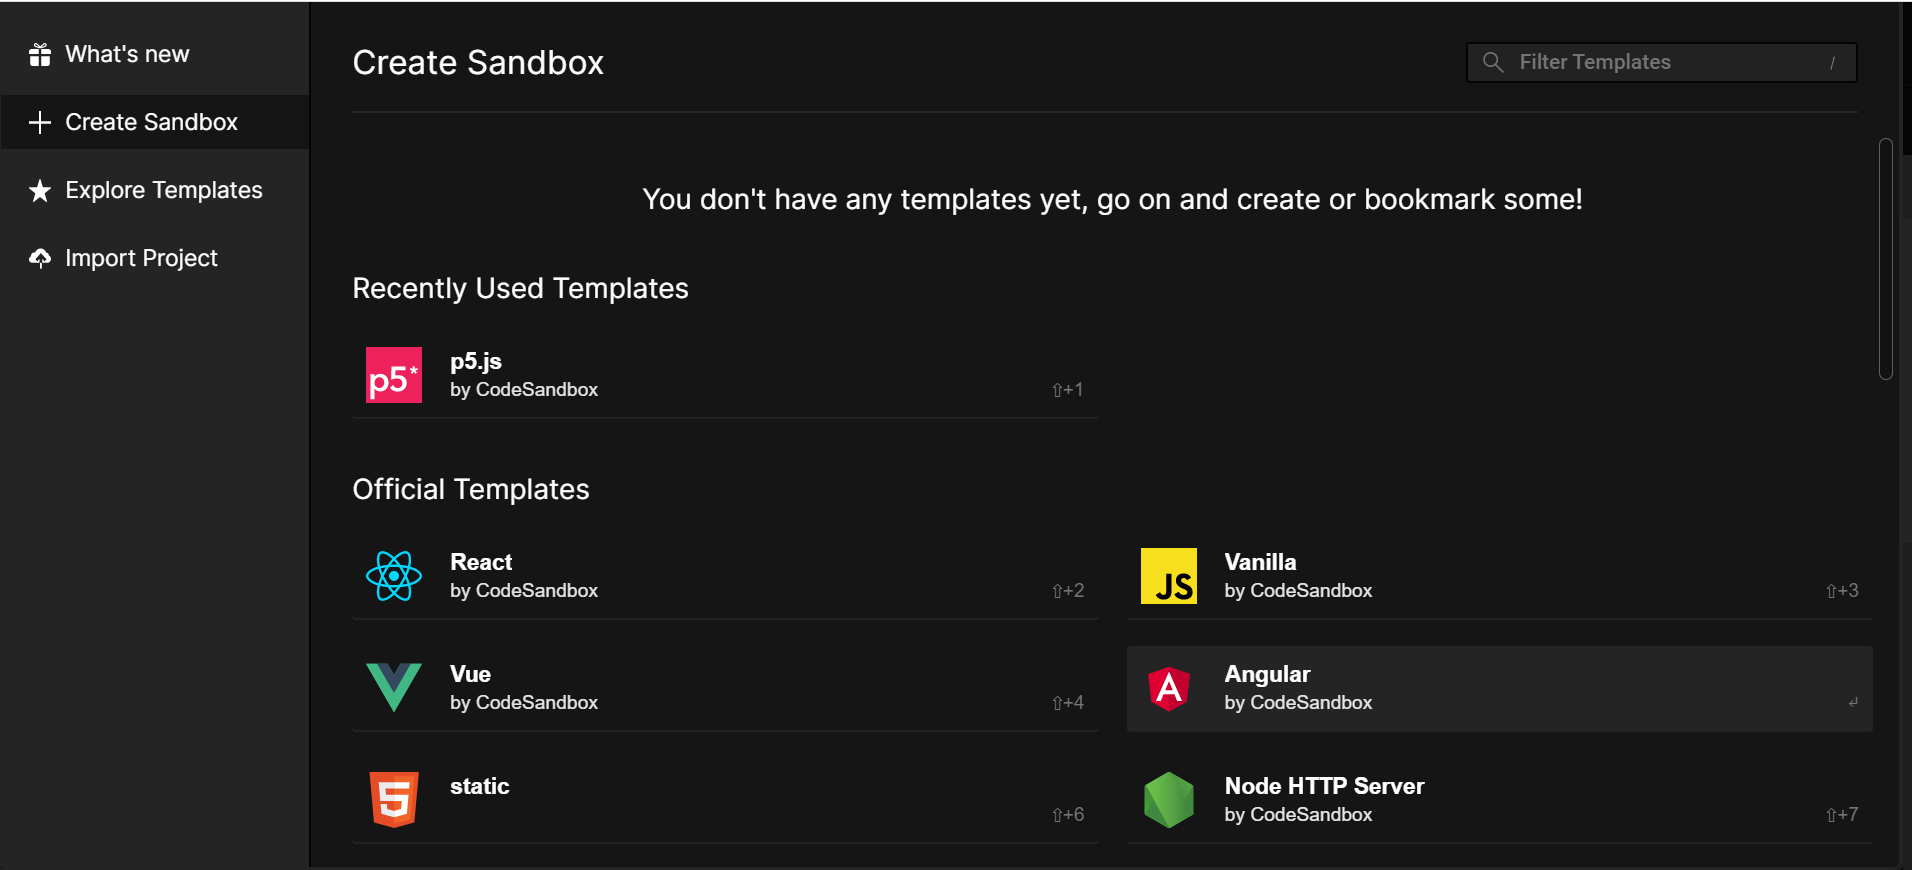Click the HTML5 static template icon
The width and height of the screenshot is (1912, 870).
click(393, 800)
